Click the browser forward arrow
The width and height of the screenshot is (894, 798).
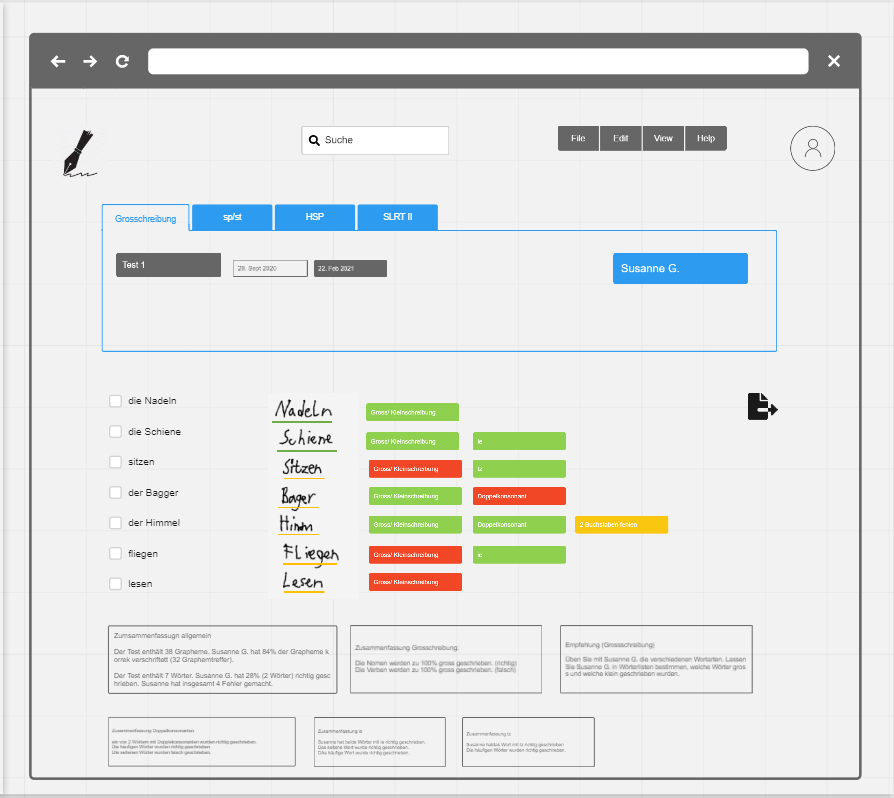[x=90, y=61]
